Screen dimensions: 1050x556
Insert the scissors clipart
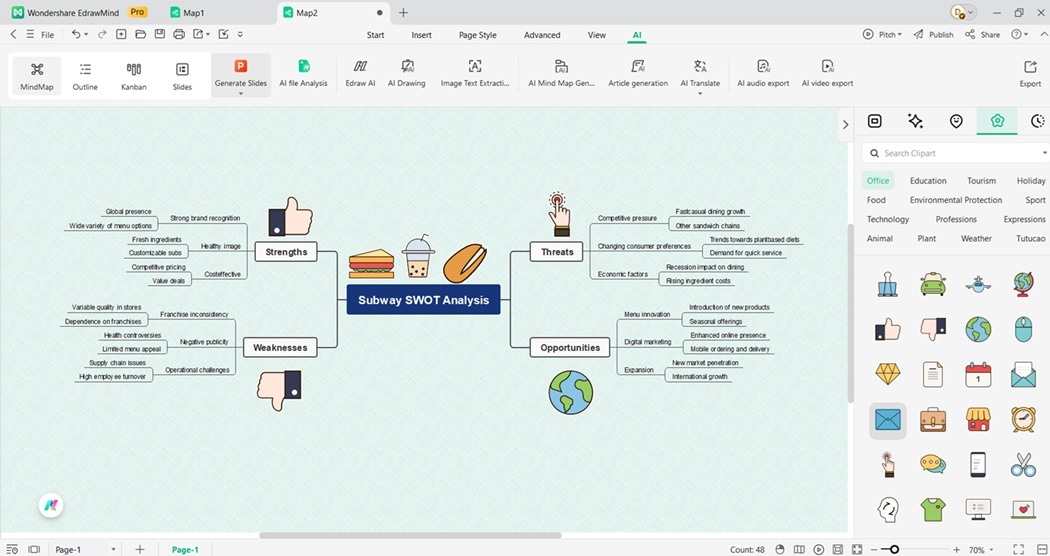coord(1023,464)
